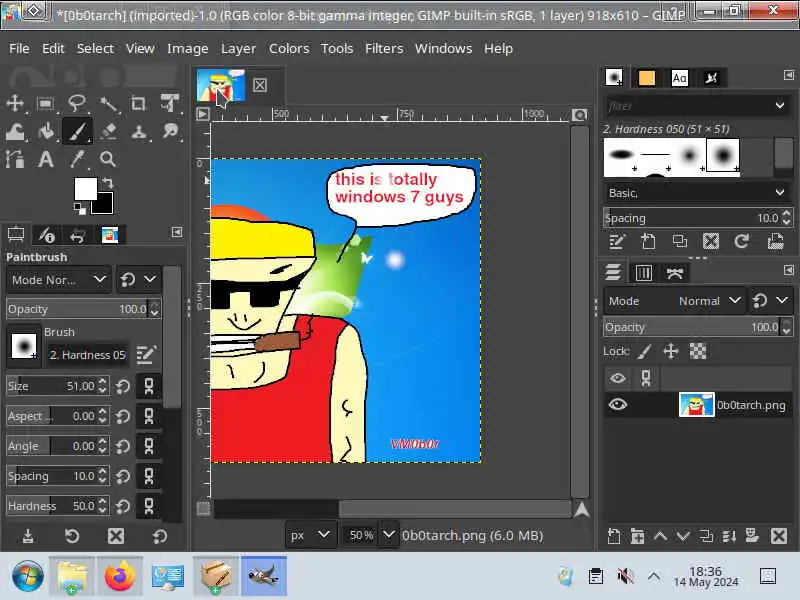Screen dimensions: 800x600
Task: Toggle the Hardness link to brush defaults
Action: click(x=149, y=506)
